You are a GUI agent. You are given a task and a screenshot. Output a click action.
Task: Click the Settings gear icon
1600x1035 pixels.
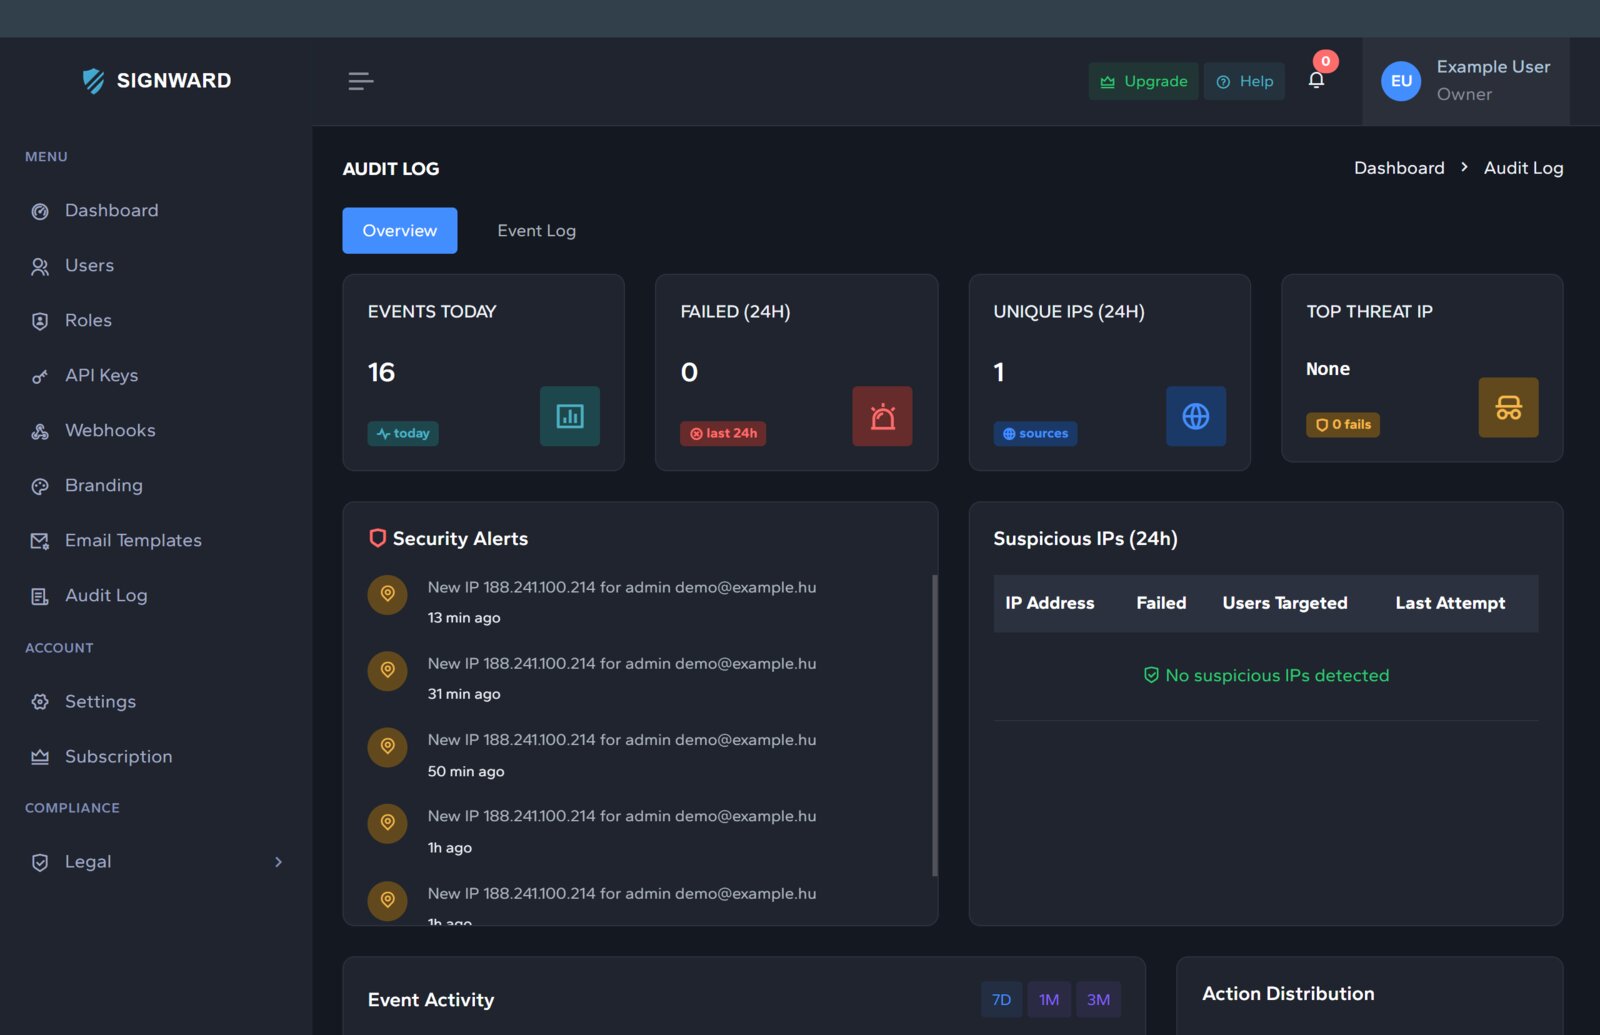pos(40,702)
